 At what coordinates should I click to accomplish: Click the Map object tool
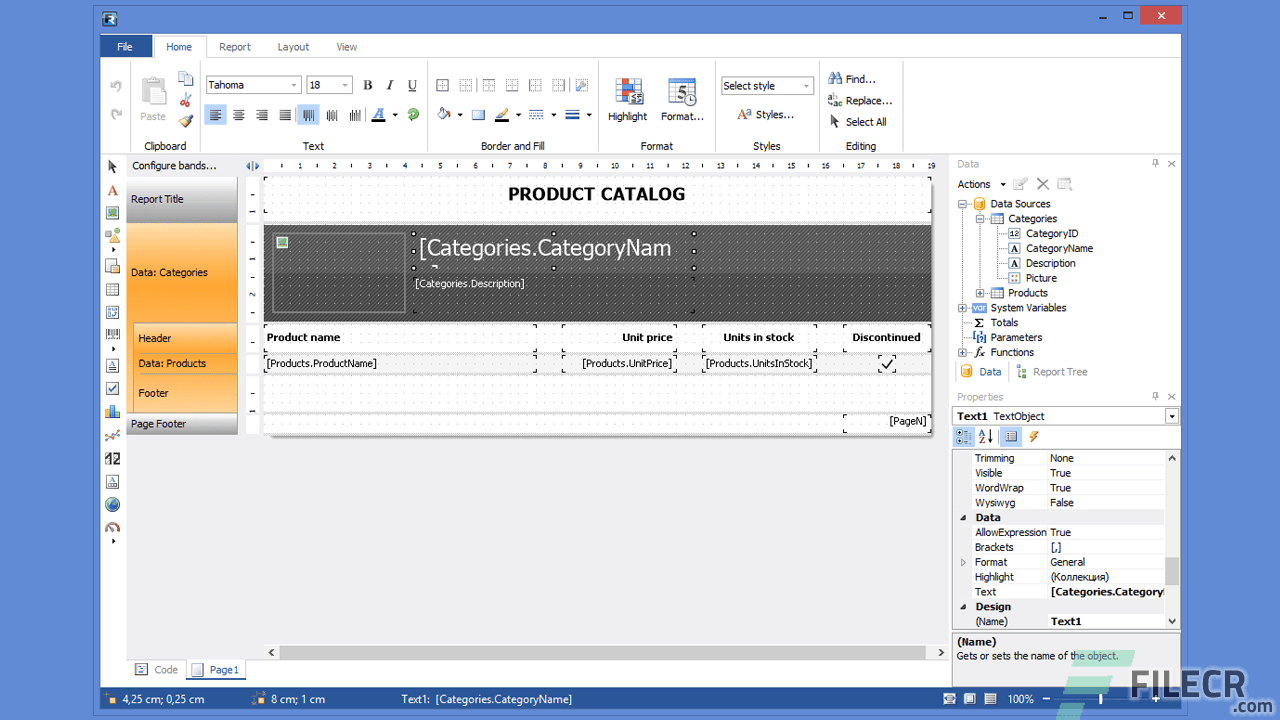[113, 505]
